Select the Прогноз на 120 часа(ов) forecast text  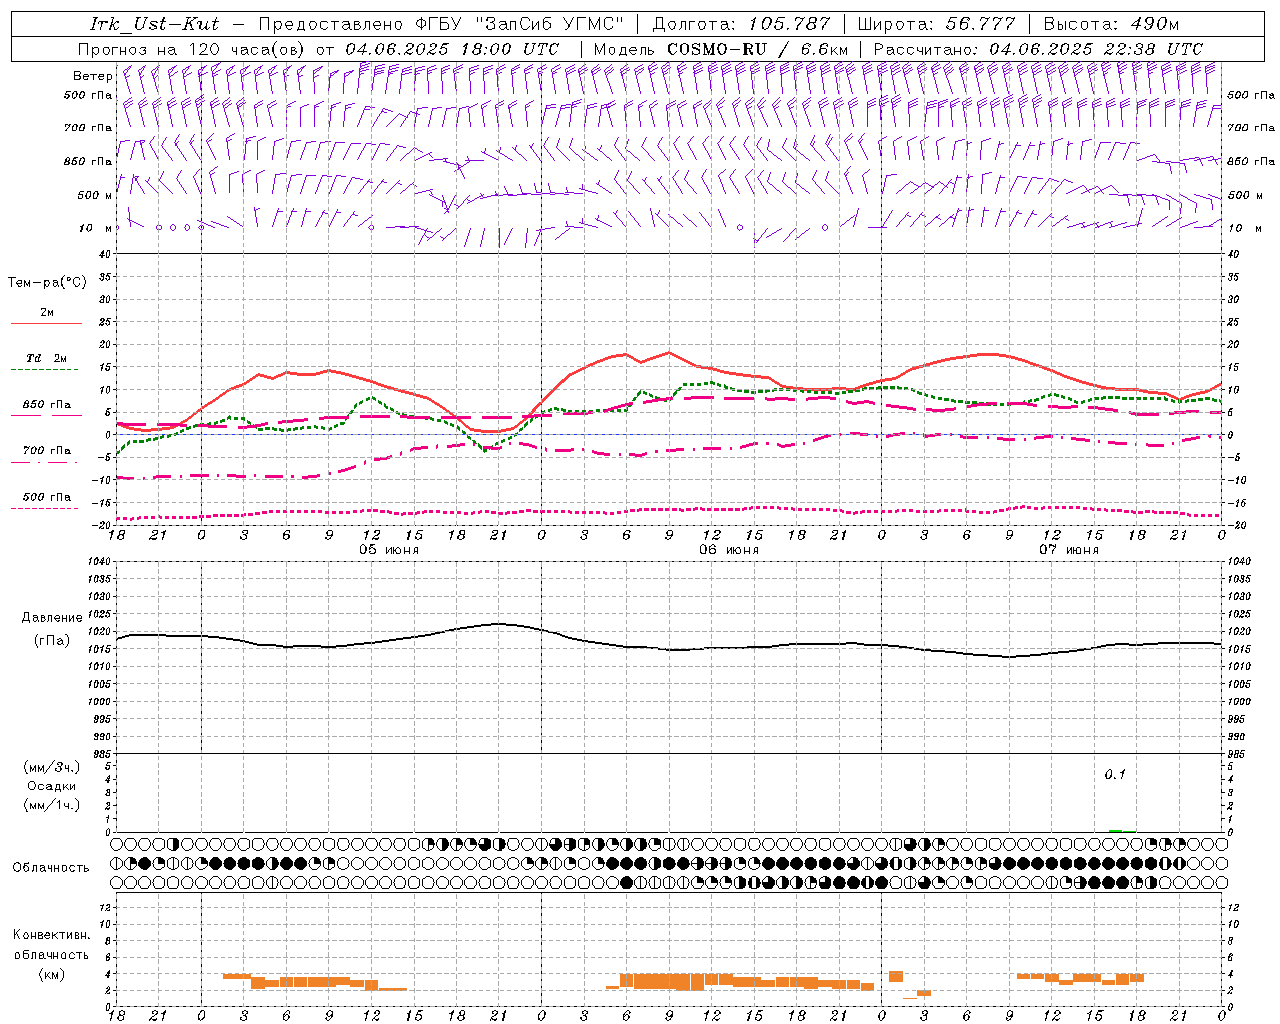[x=192, y=48]
